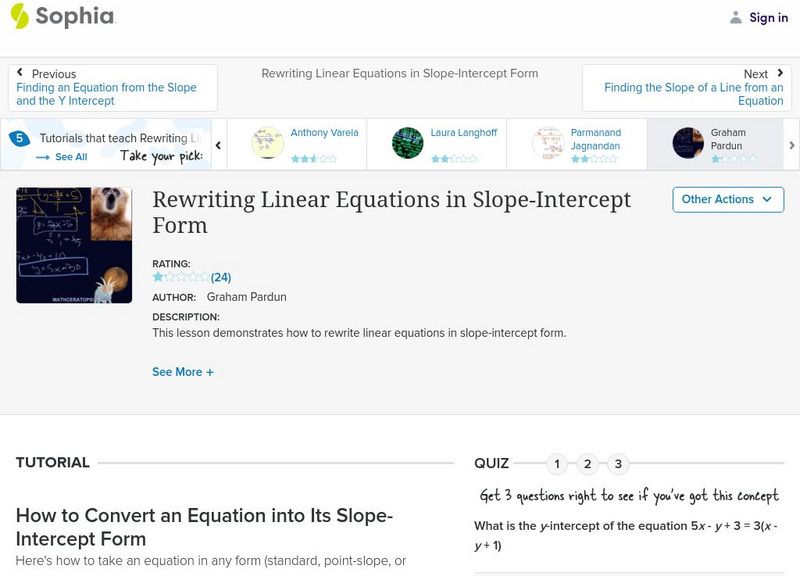The width and height of the screenshot is (800, 576).
Task: Go to quiz question 1
Action: [x=557, y=464]
